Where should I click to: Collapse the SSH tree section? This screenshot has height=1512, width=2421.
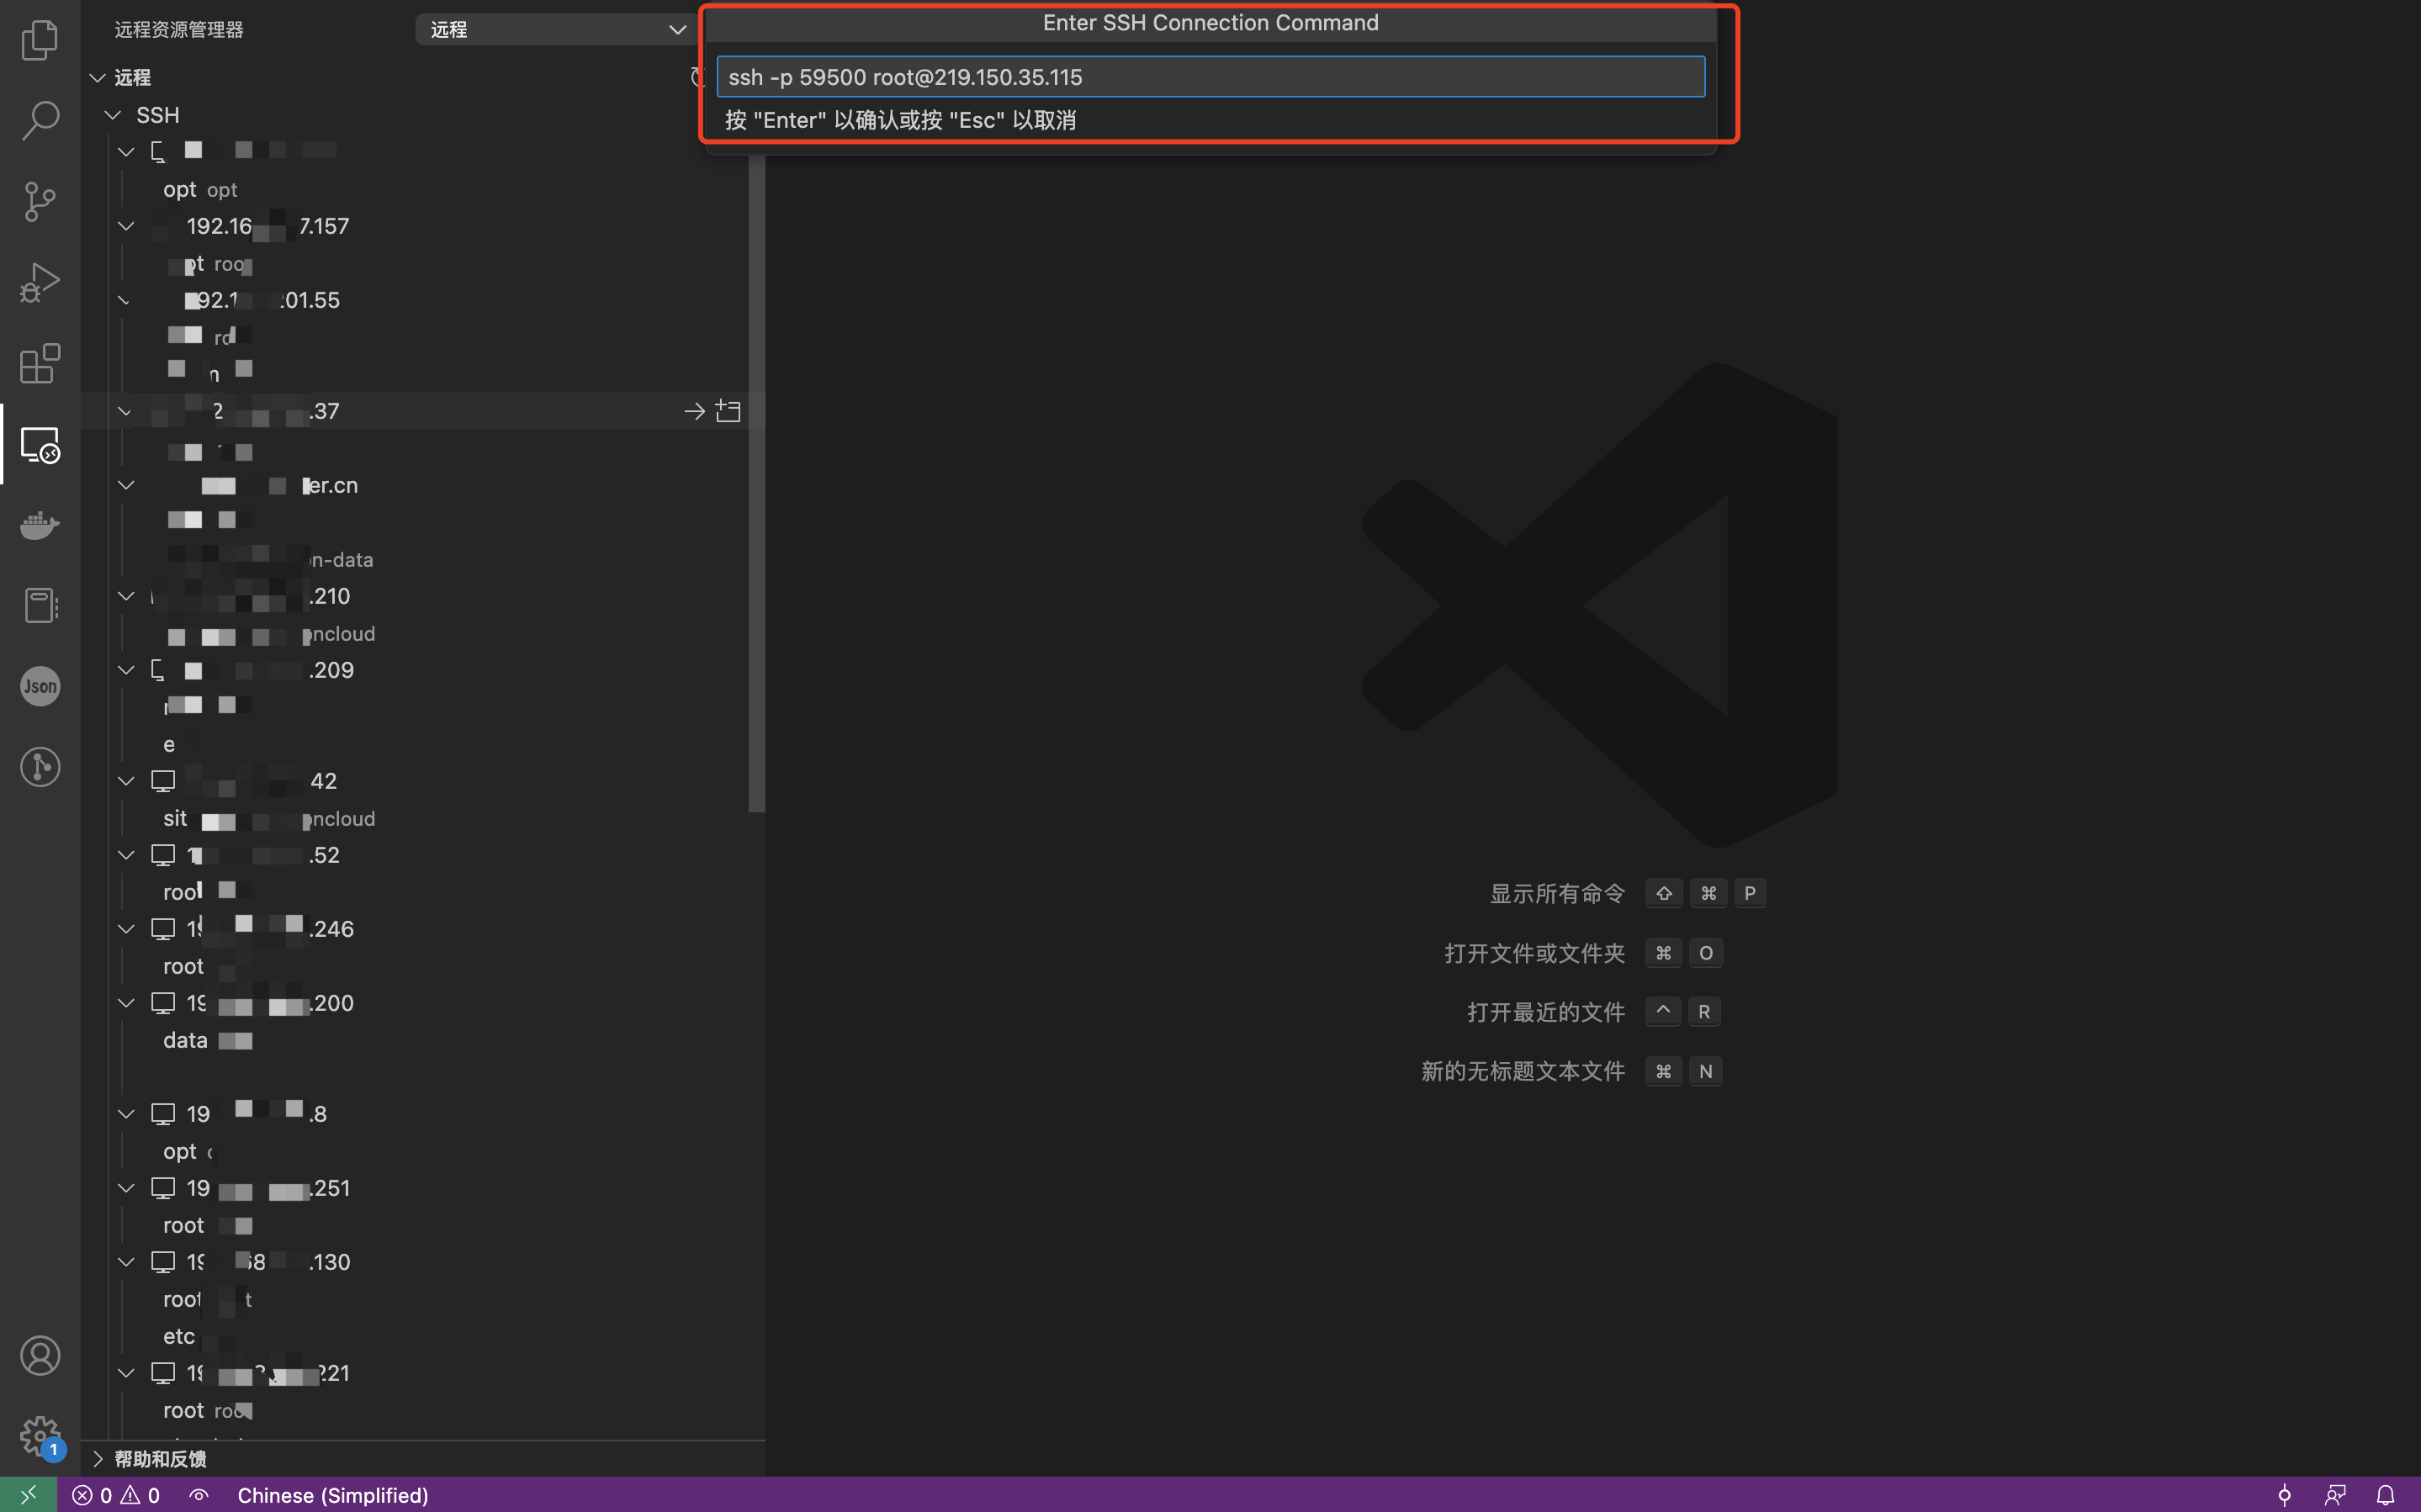pyautogui.click(x=113, y=115)
